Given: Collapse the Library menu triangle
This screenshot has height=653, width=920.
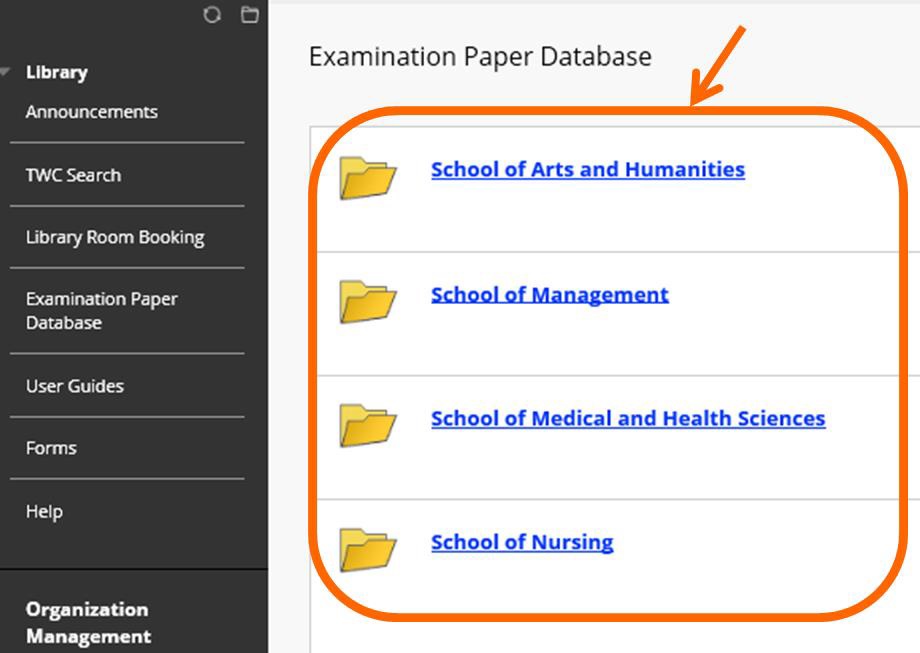Looking at the screenshot, I should tap(5, 72).
